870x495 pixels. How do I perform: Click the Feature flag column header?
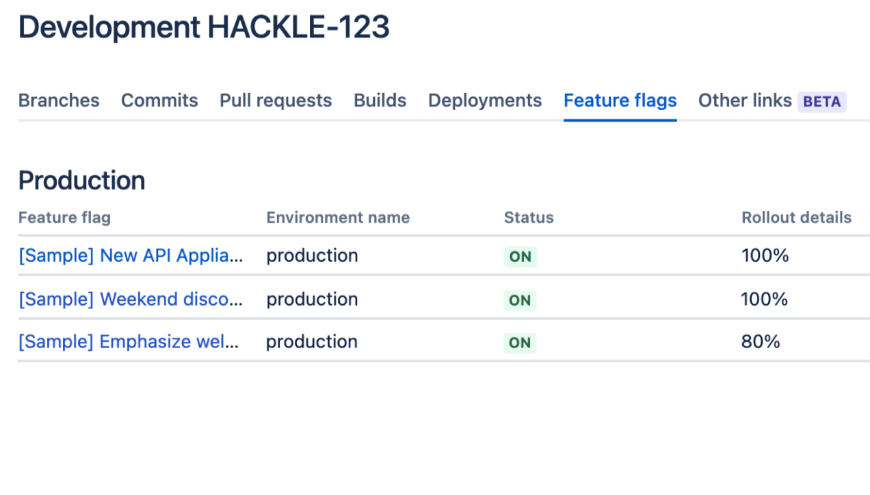tap(64, 218)
